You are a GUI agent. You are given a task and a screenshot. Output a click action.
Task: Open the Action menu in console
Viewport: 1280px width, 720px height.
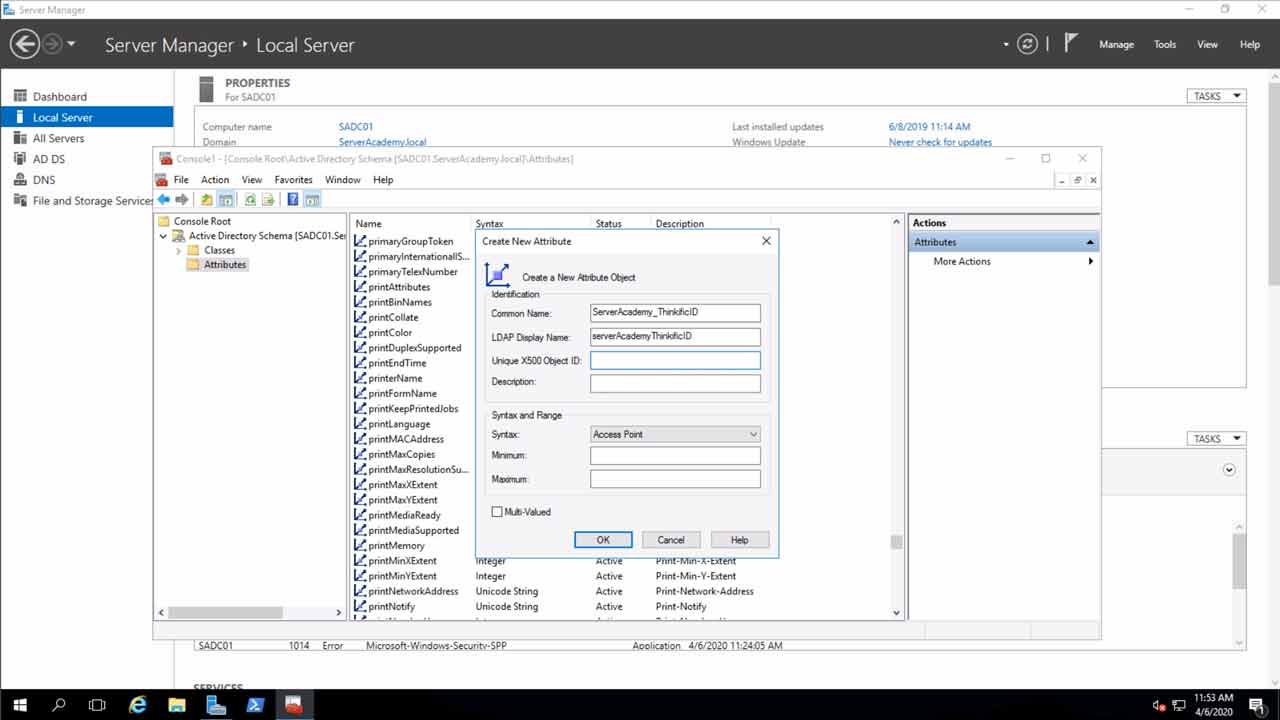tap(215, 180)
